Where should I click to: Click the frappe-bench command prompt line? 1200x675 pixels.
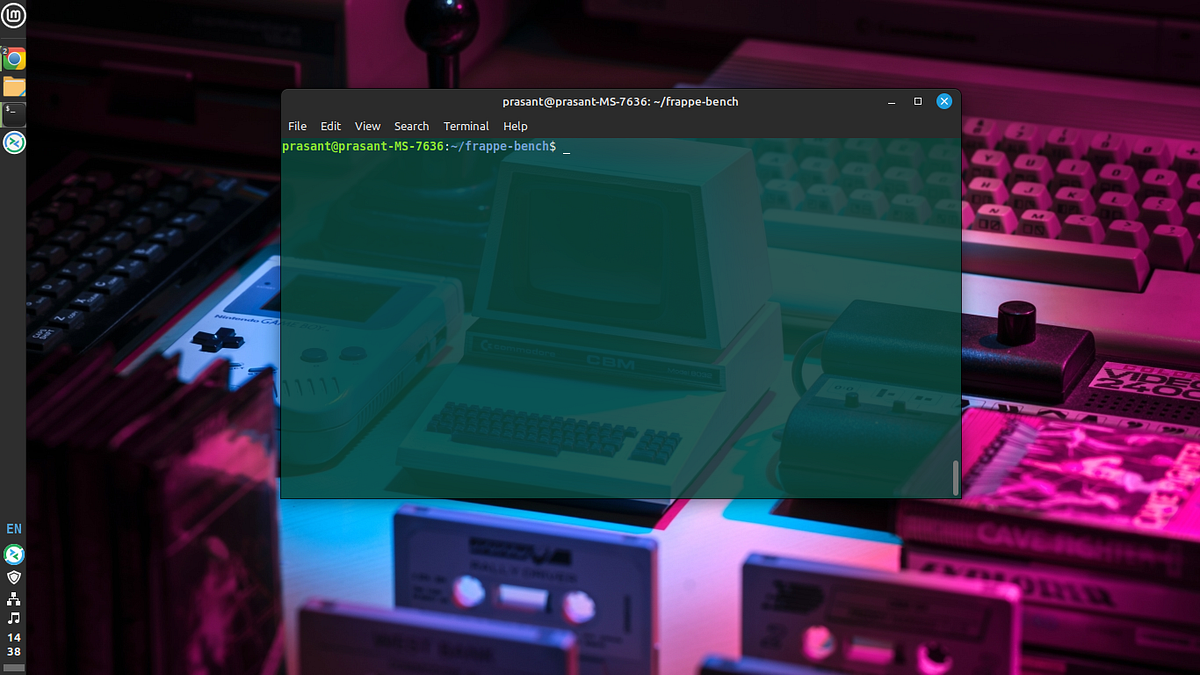420,146
